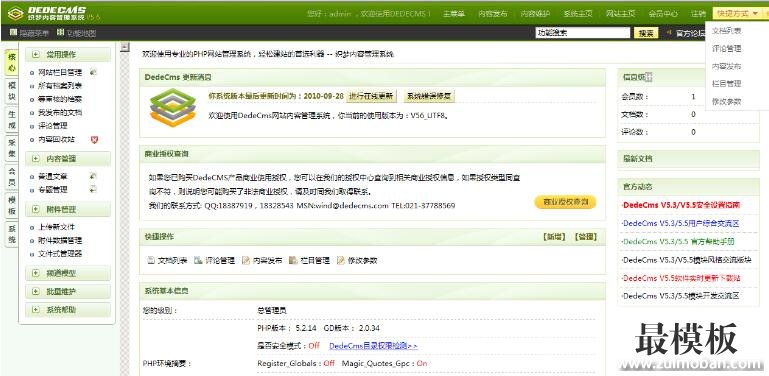Viewport: 769px width, 376px height.
Task: Click 注销 to log out
Action: (x=698, y=14)
